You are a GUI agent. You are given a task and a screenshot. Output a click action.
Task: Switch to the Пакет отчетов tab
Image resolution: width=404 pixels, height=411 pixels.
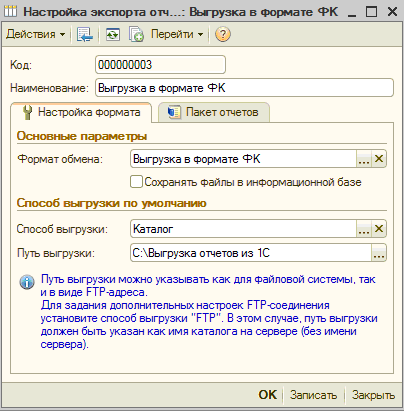(x=214, y=112)
